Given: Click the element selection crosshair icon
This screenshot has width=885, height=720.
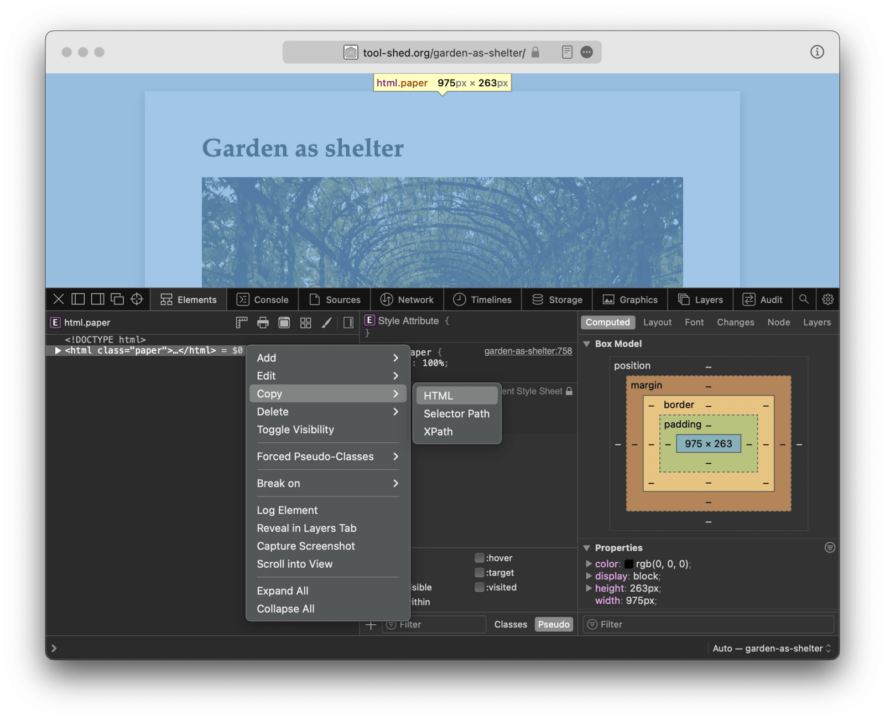Looking at the screenshot, I should pos(137,299).
